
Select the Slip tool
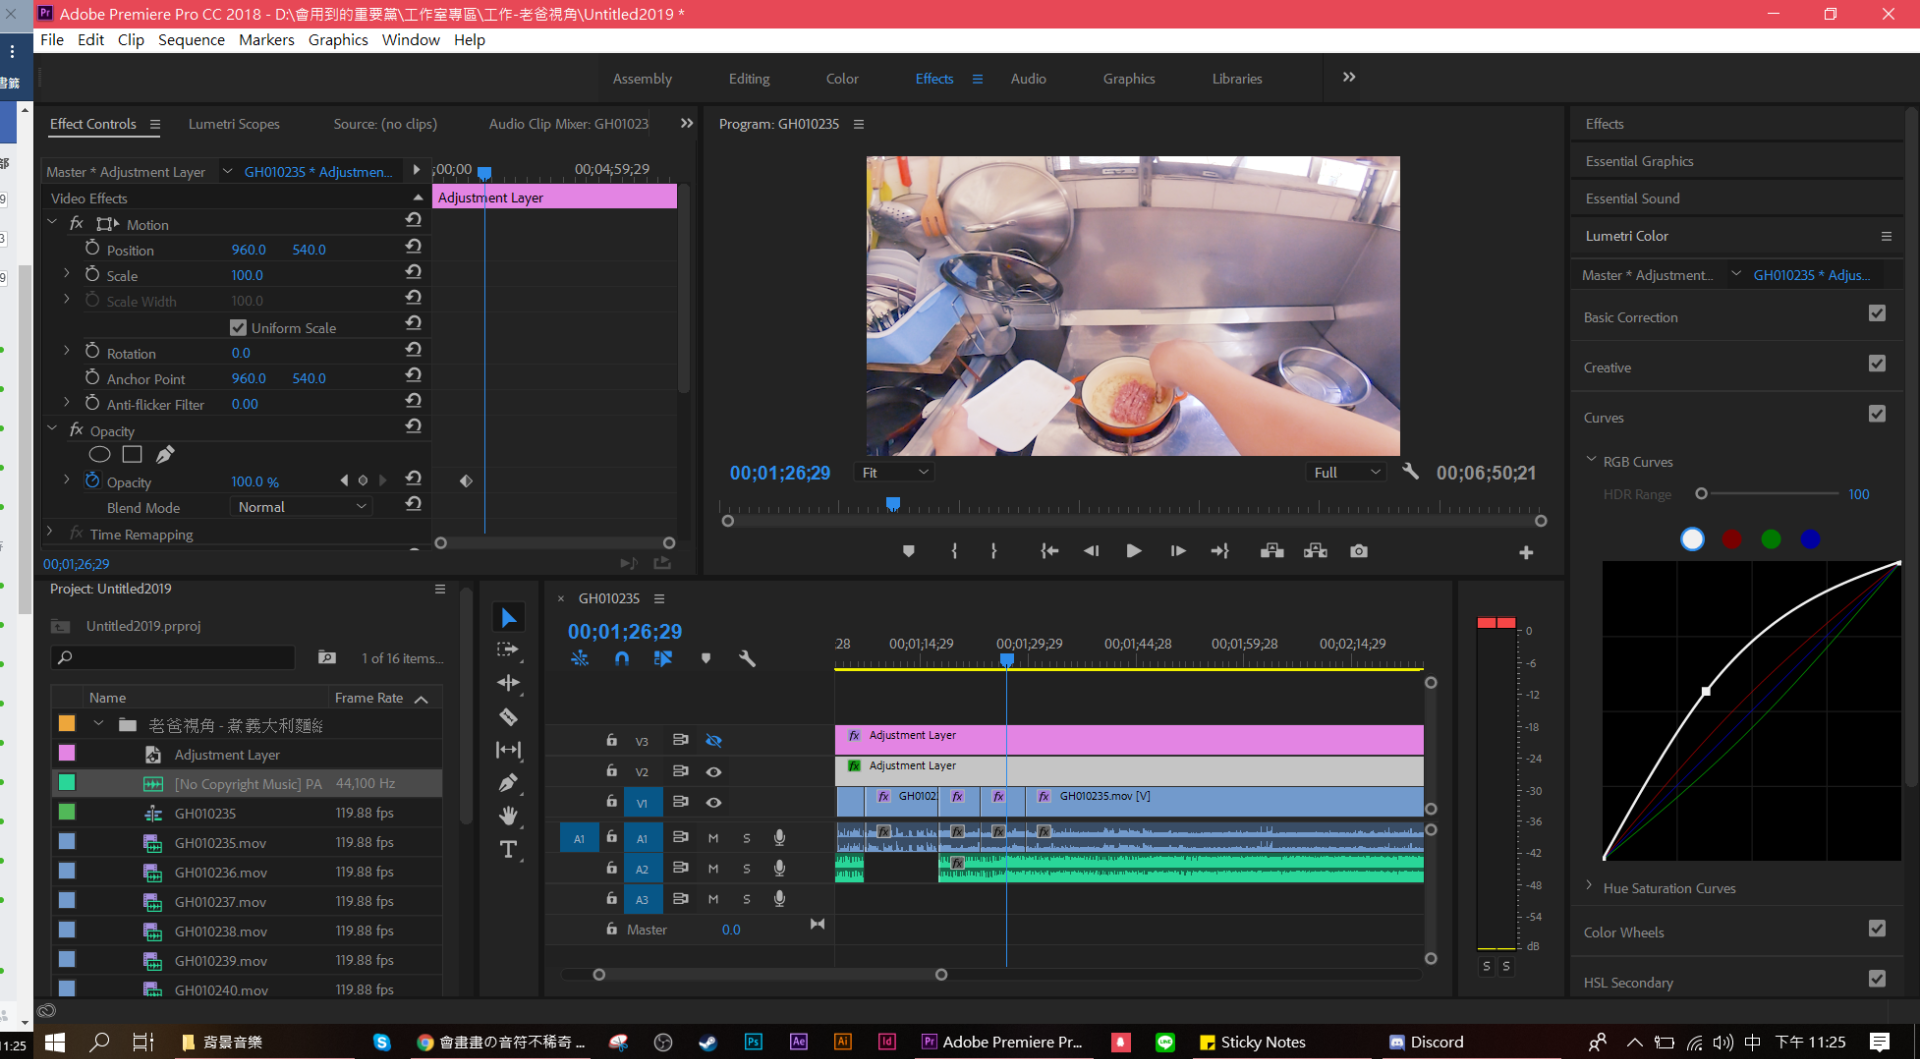point(508,749)
